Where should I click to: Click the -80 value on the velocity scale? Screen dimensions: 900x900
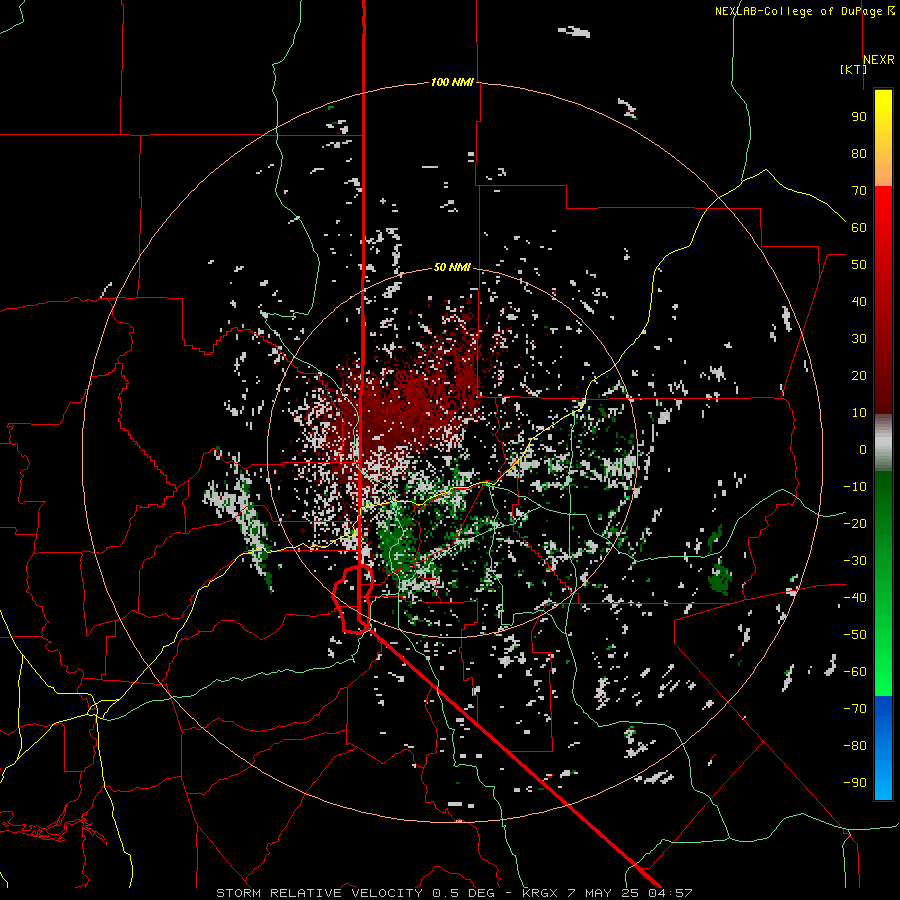click(855, 746)
